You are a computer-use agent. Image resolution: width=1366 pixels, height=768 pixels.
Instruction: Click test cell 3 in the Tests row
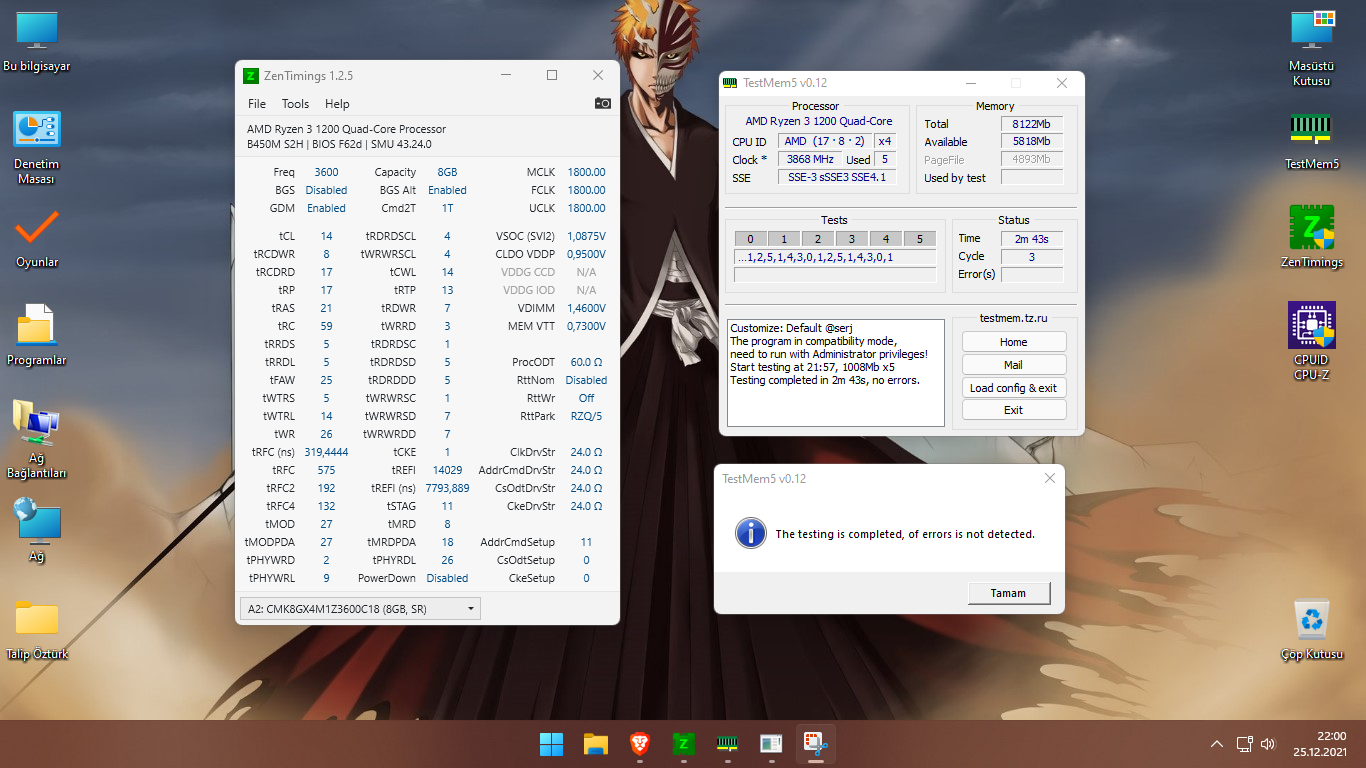click(x=852, y=238)
